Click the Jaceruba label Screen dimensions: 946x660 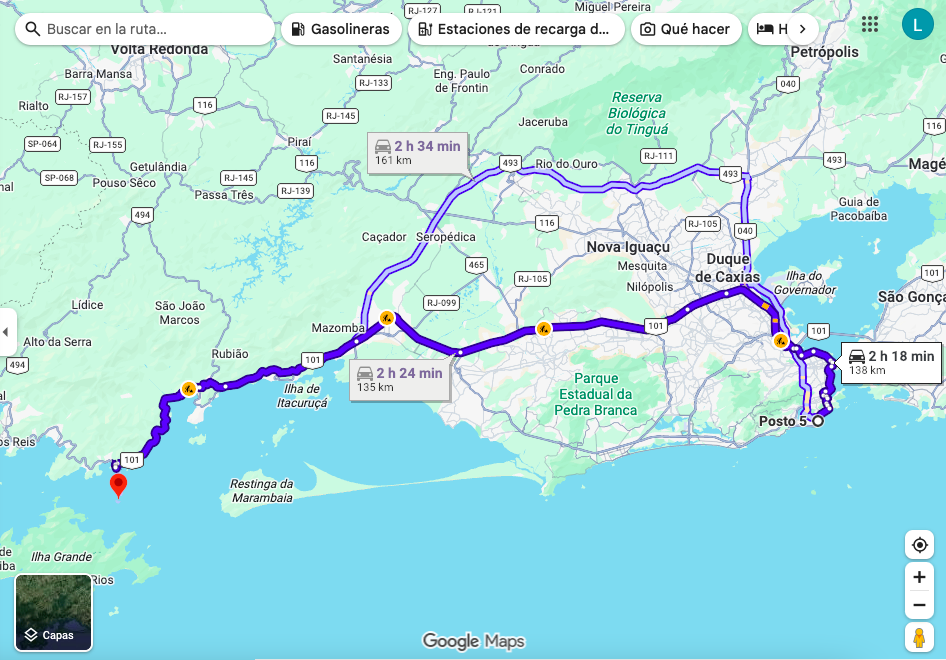[x=543, y=122]
